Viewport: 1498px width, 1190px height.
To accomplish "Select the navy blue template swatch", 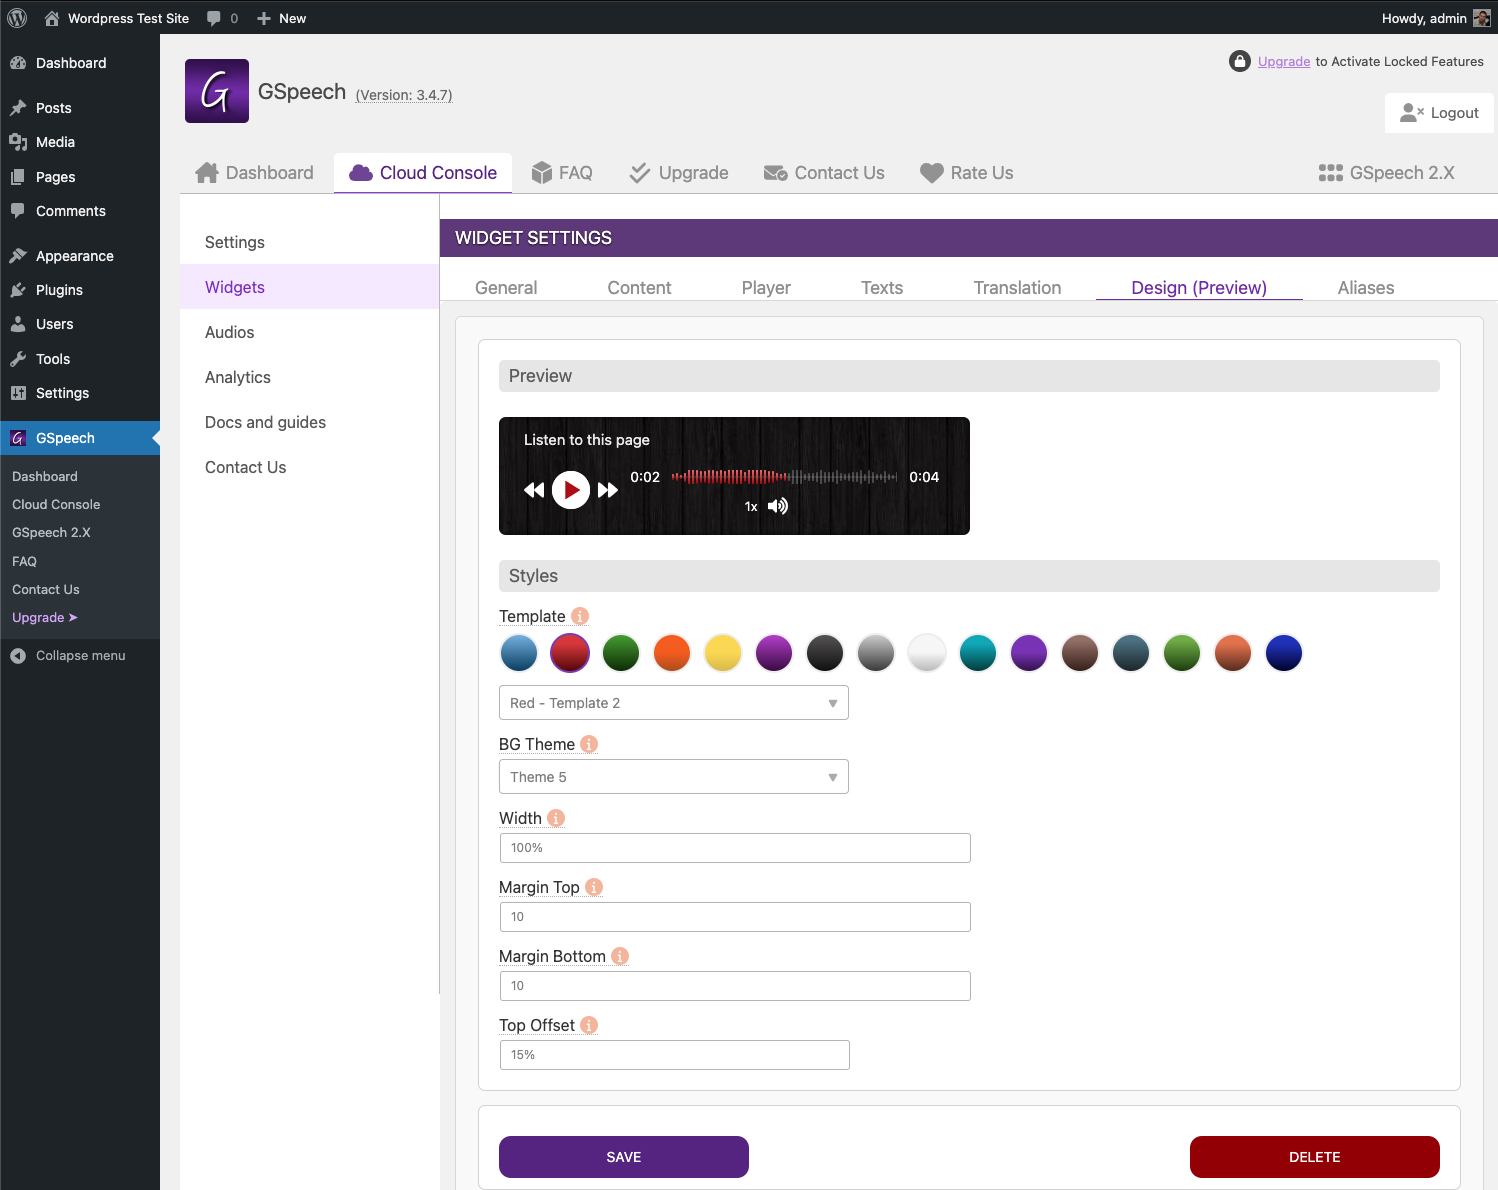I will click(1284, 653).
